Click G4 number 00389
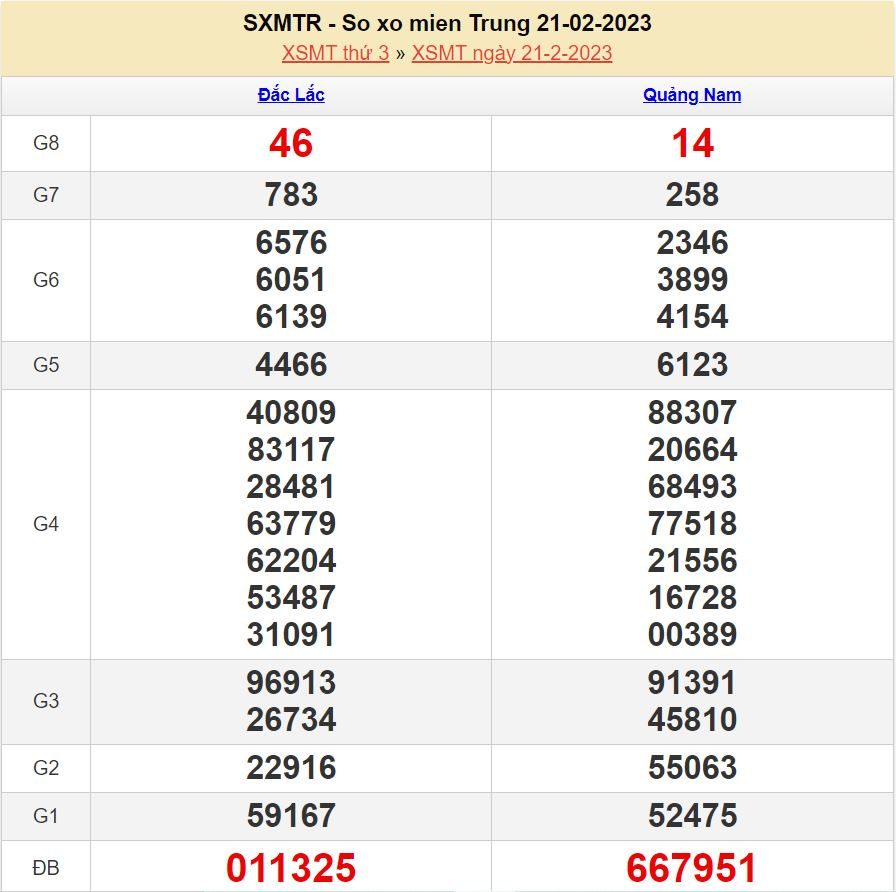896x892 pixels. click(x=692, y=634)
